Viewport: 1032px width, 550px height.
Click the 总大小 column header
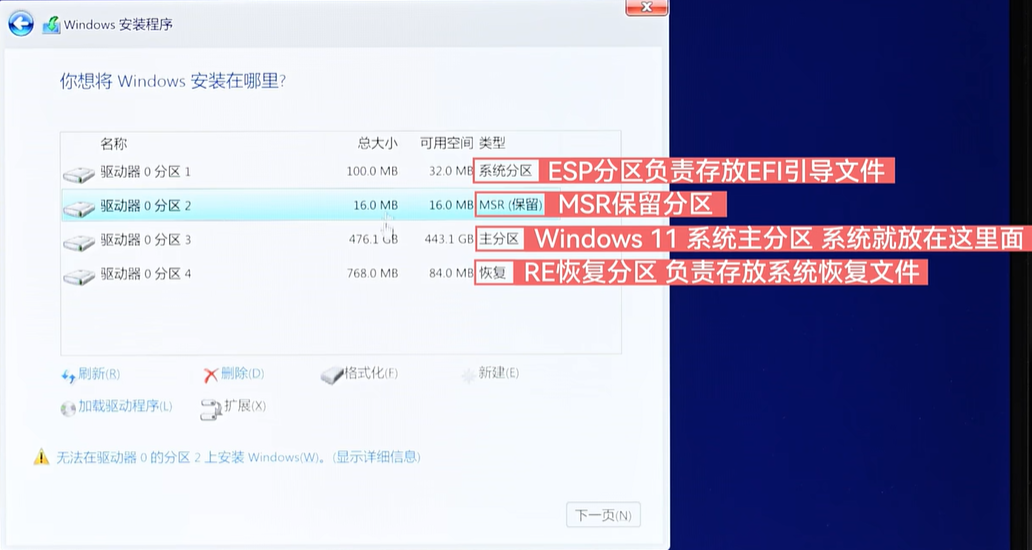tap(378, 143)
